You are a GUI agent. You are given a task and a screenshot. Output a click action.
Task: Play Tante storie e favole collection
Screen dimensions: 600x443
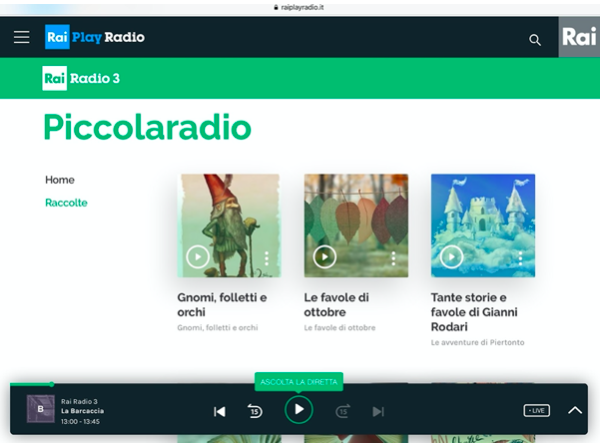(x=452, y=257)
